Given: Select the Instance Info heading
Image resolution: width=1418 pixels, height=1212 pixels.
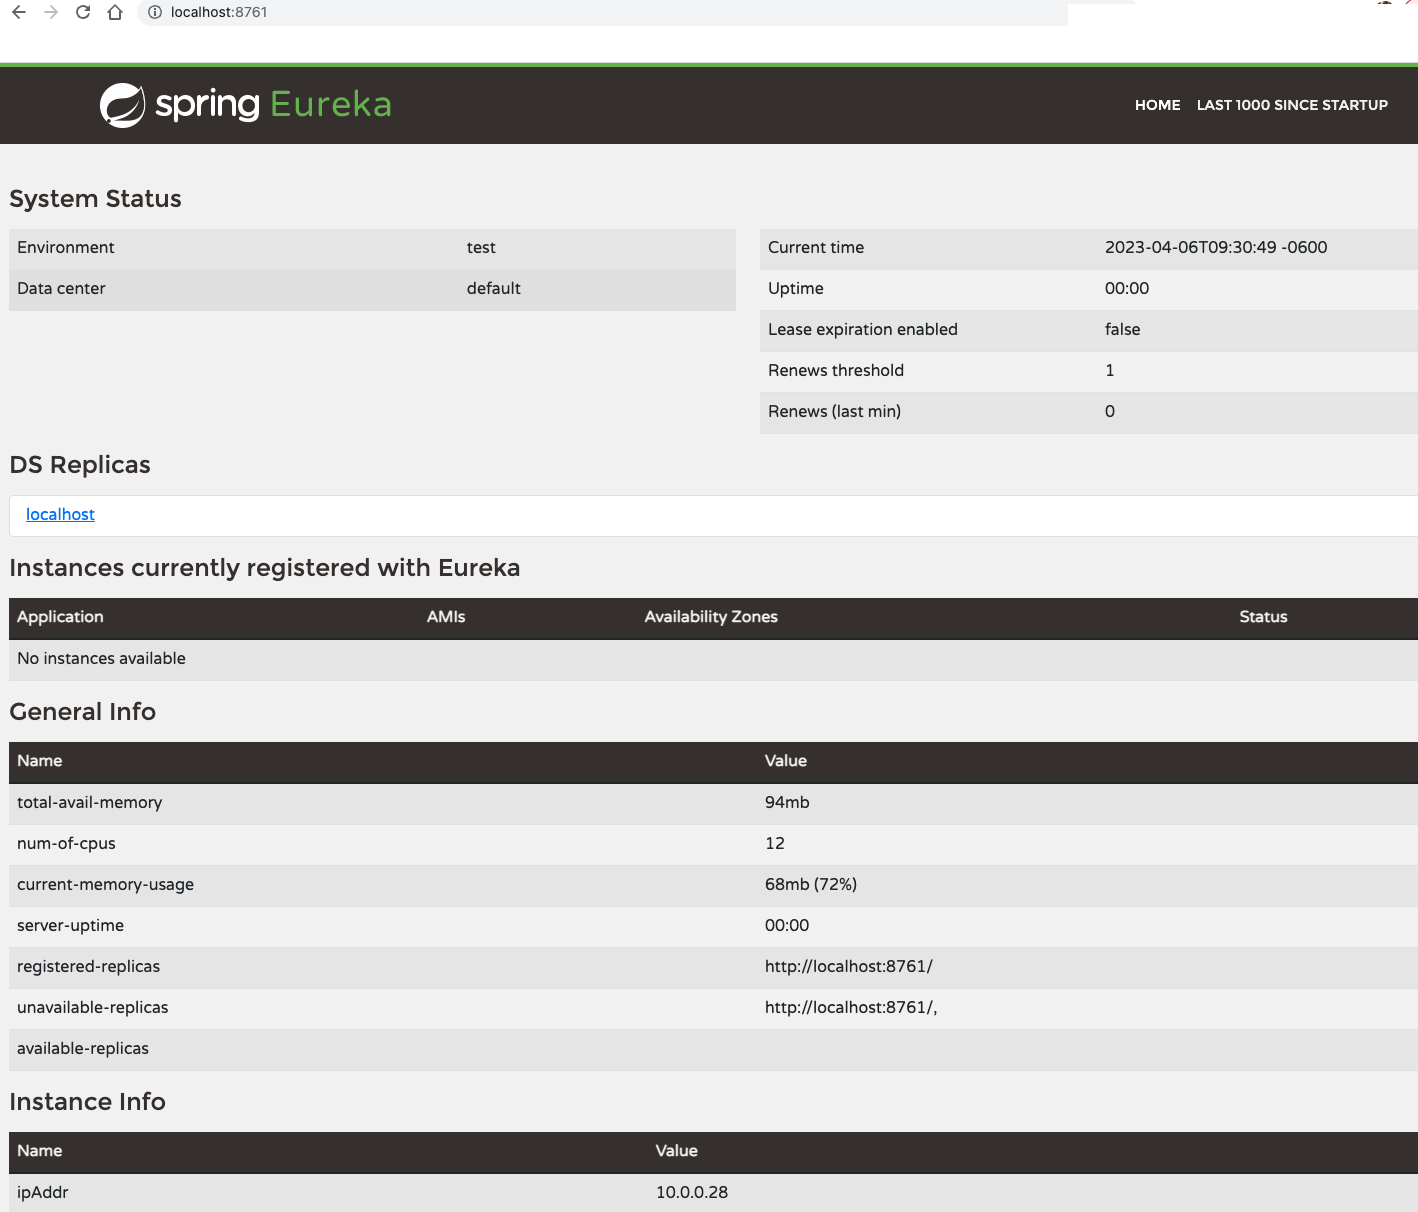Looking at the screenshot, I should [87, 1102].
